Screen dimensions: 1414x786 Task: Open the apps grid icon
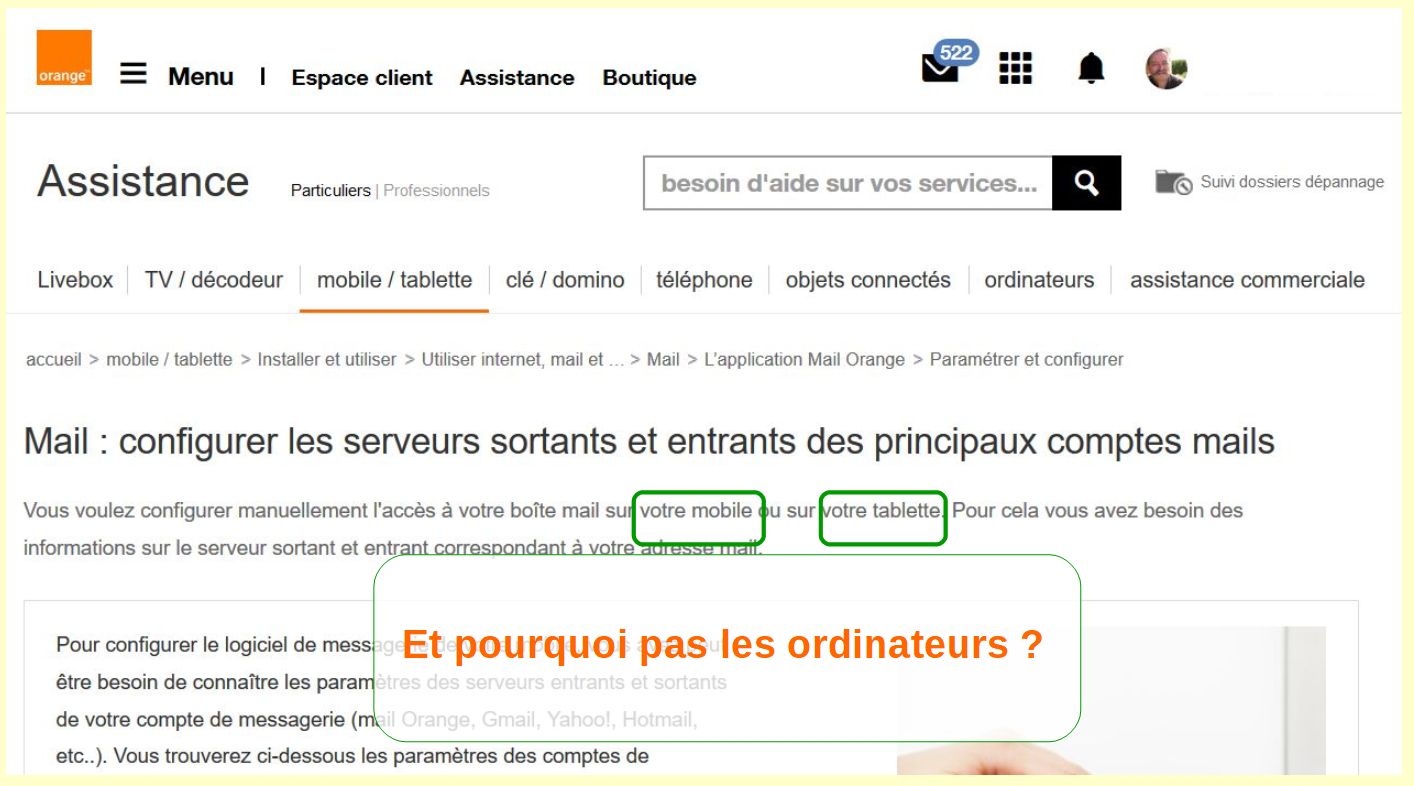(x=1015, y=68)
